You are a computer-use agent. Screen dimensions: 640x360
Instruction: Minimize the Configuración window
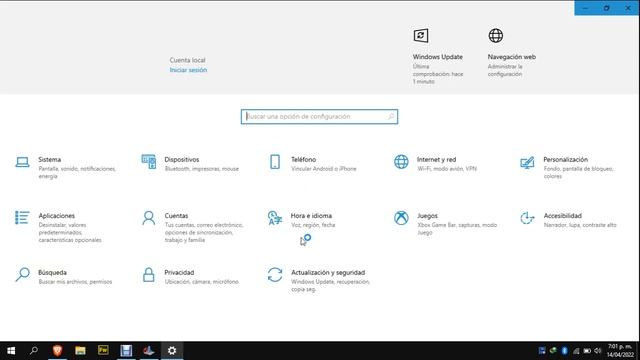click(585, 8)
